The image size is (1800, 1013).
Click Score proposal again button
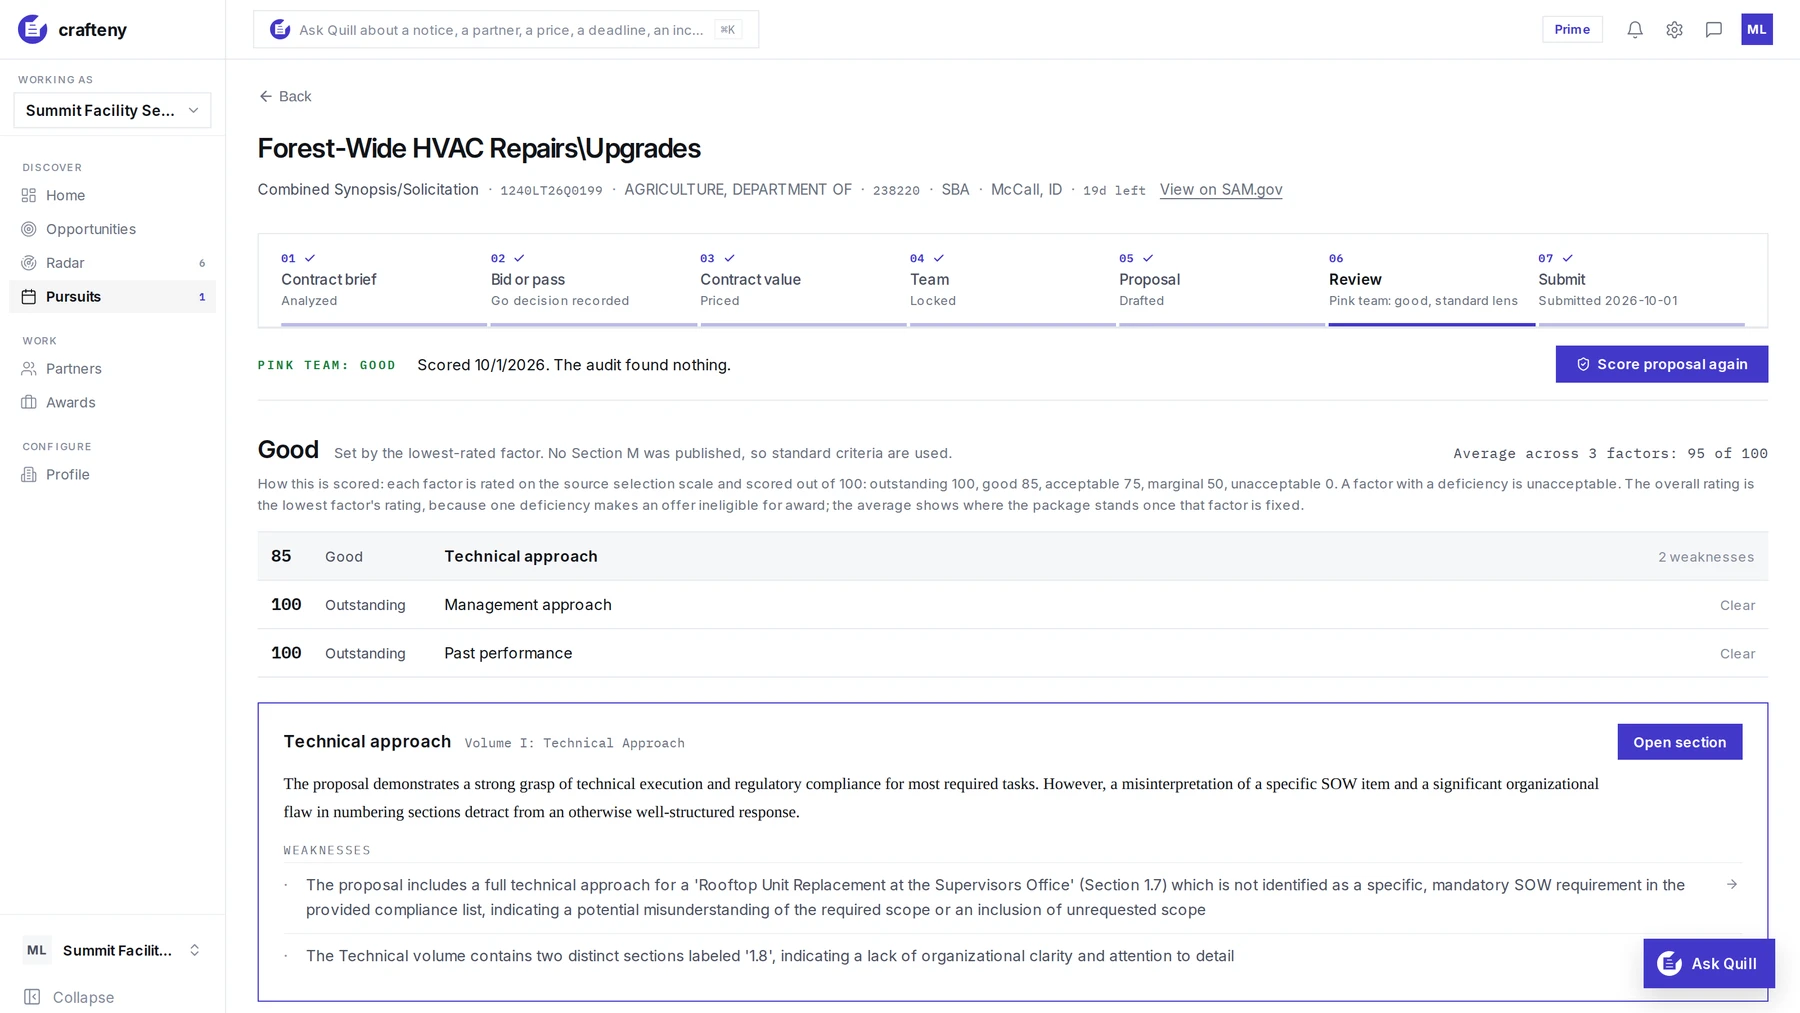click(1661, 364)
